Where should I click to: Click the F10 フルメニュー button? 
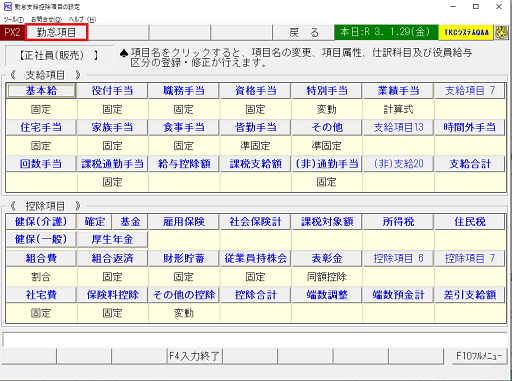(x=479, y=356)
